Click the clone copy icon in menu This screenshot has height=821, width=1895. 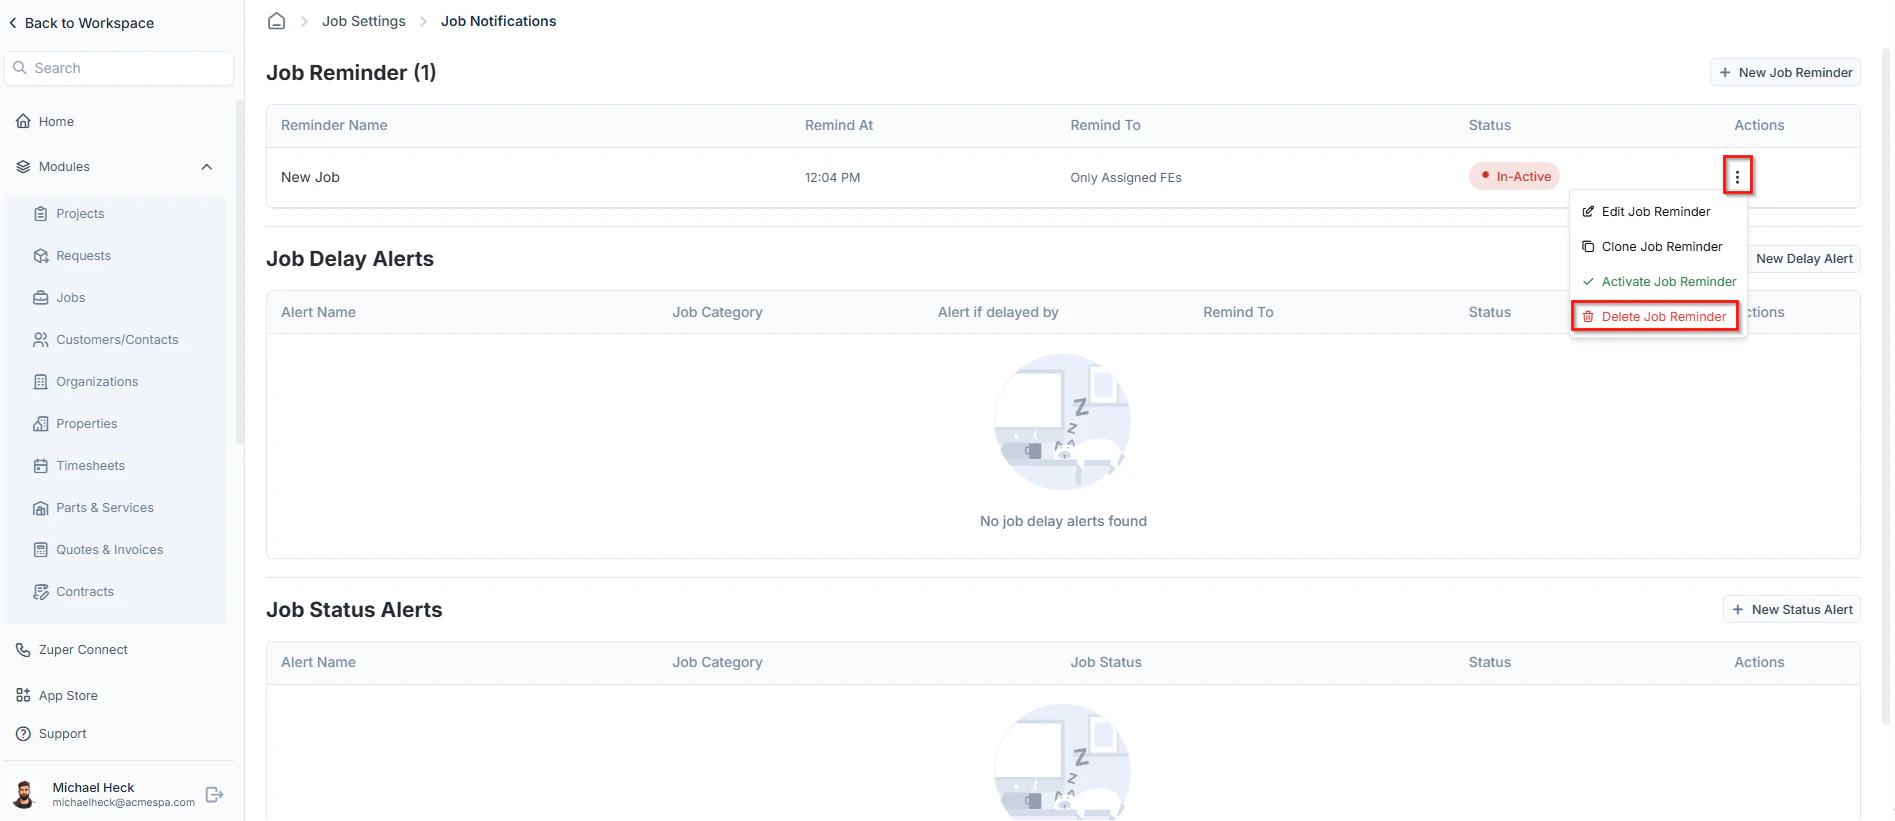tap(1588, 247)
